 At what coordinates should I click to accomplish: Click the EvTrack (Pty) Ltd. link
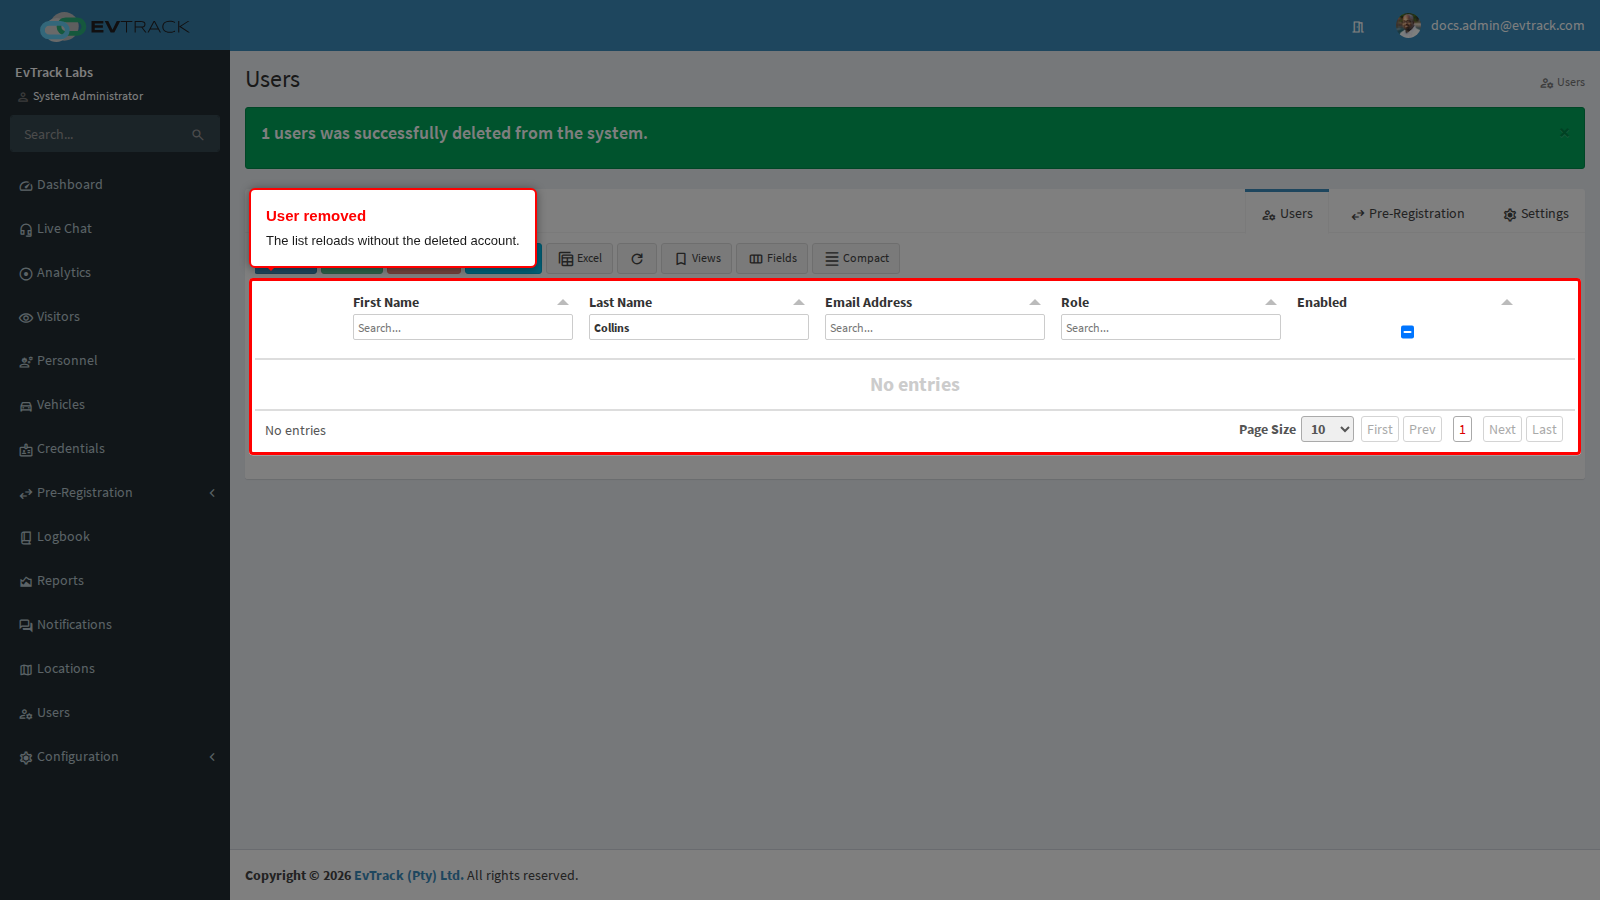click(x=409, y=876)
